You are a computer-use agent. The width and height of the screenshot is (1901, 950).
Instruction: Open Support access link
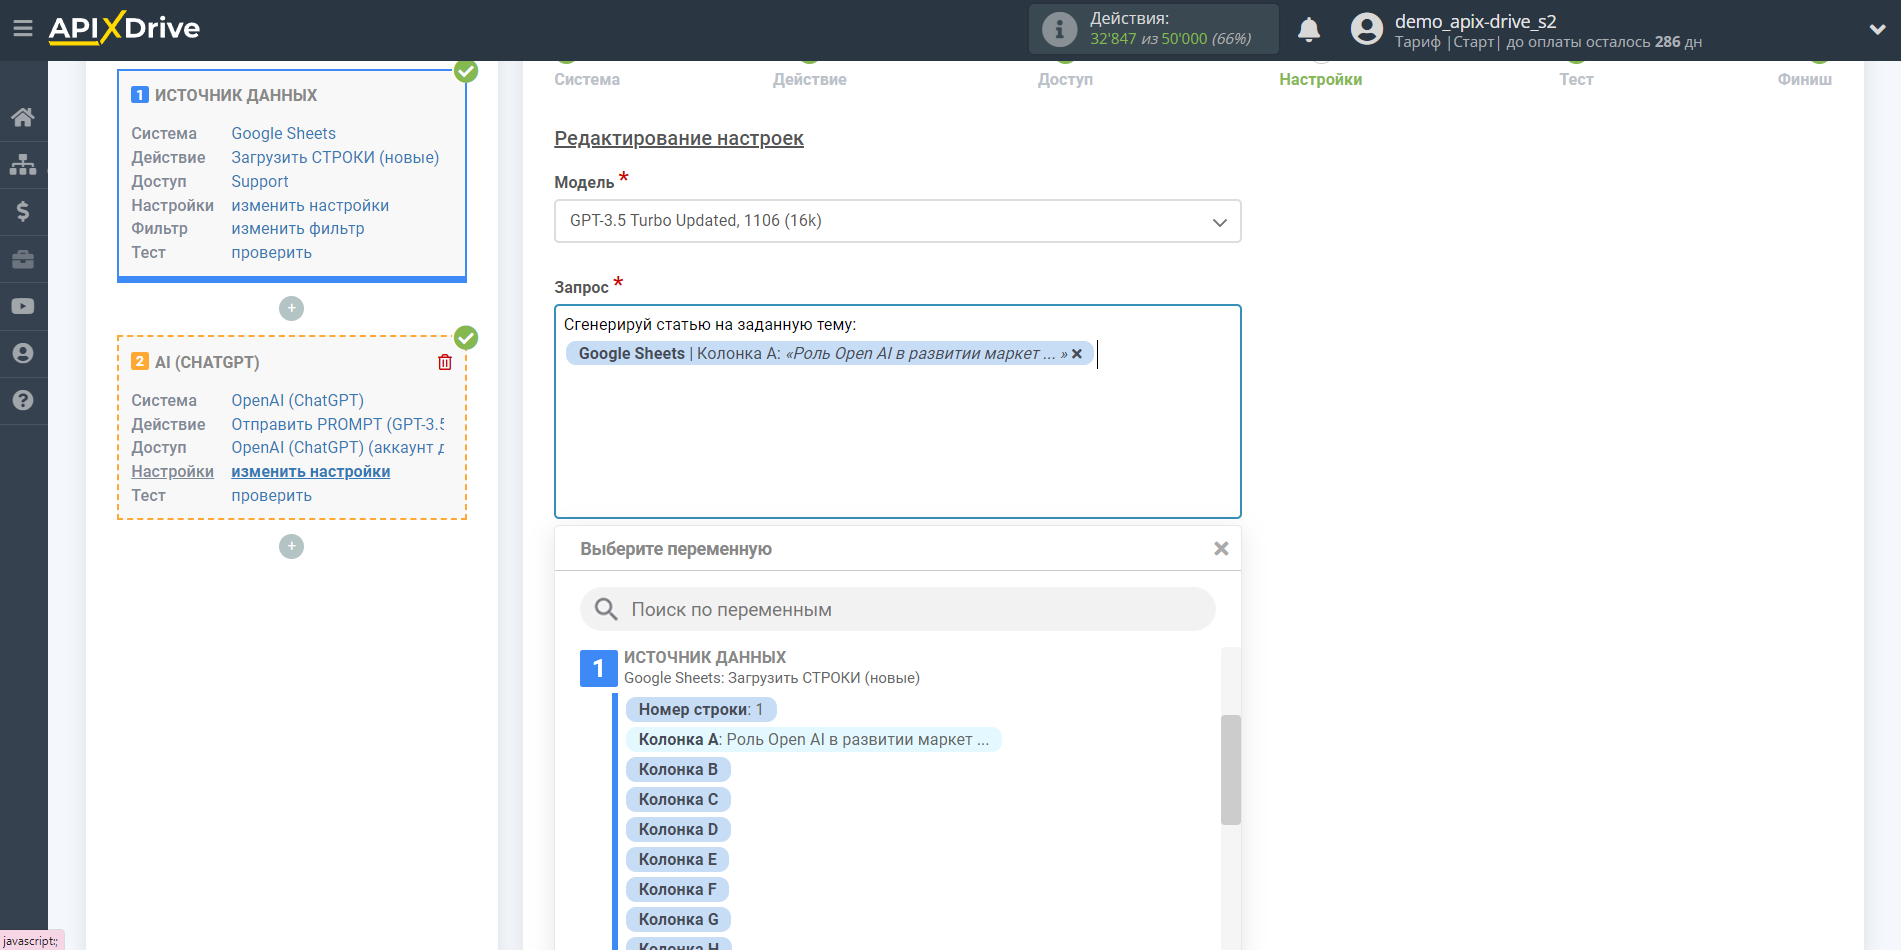coord(259,181)
